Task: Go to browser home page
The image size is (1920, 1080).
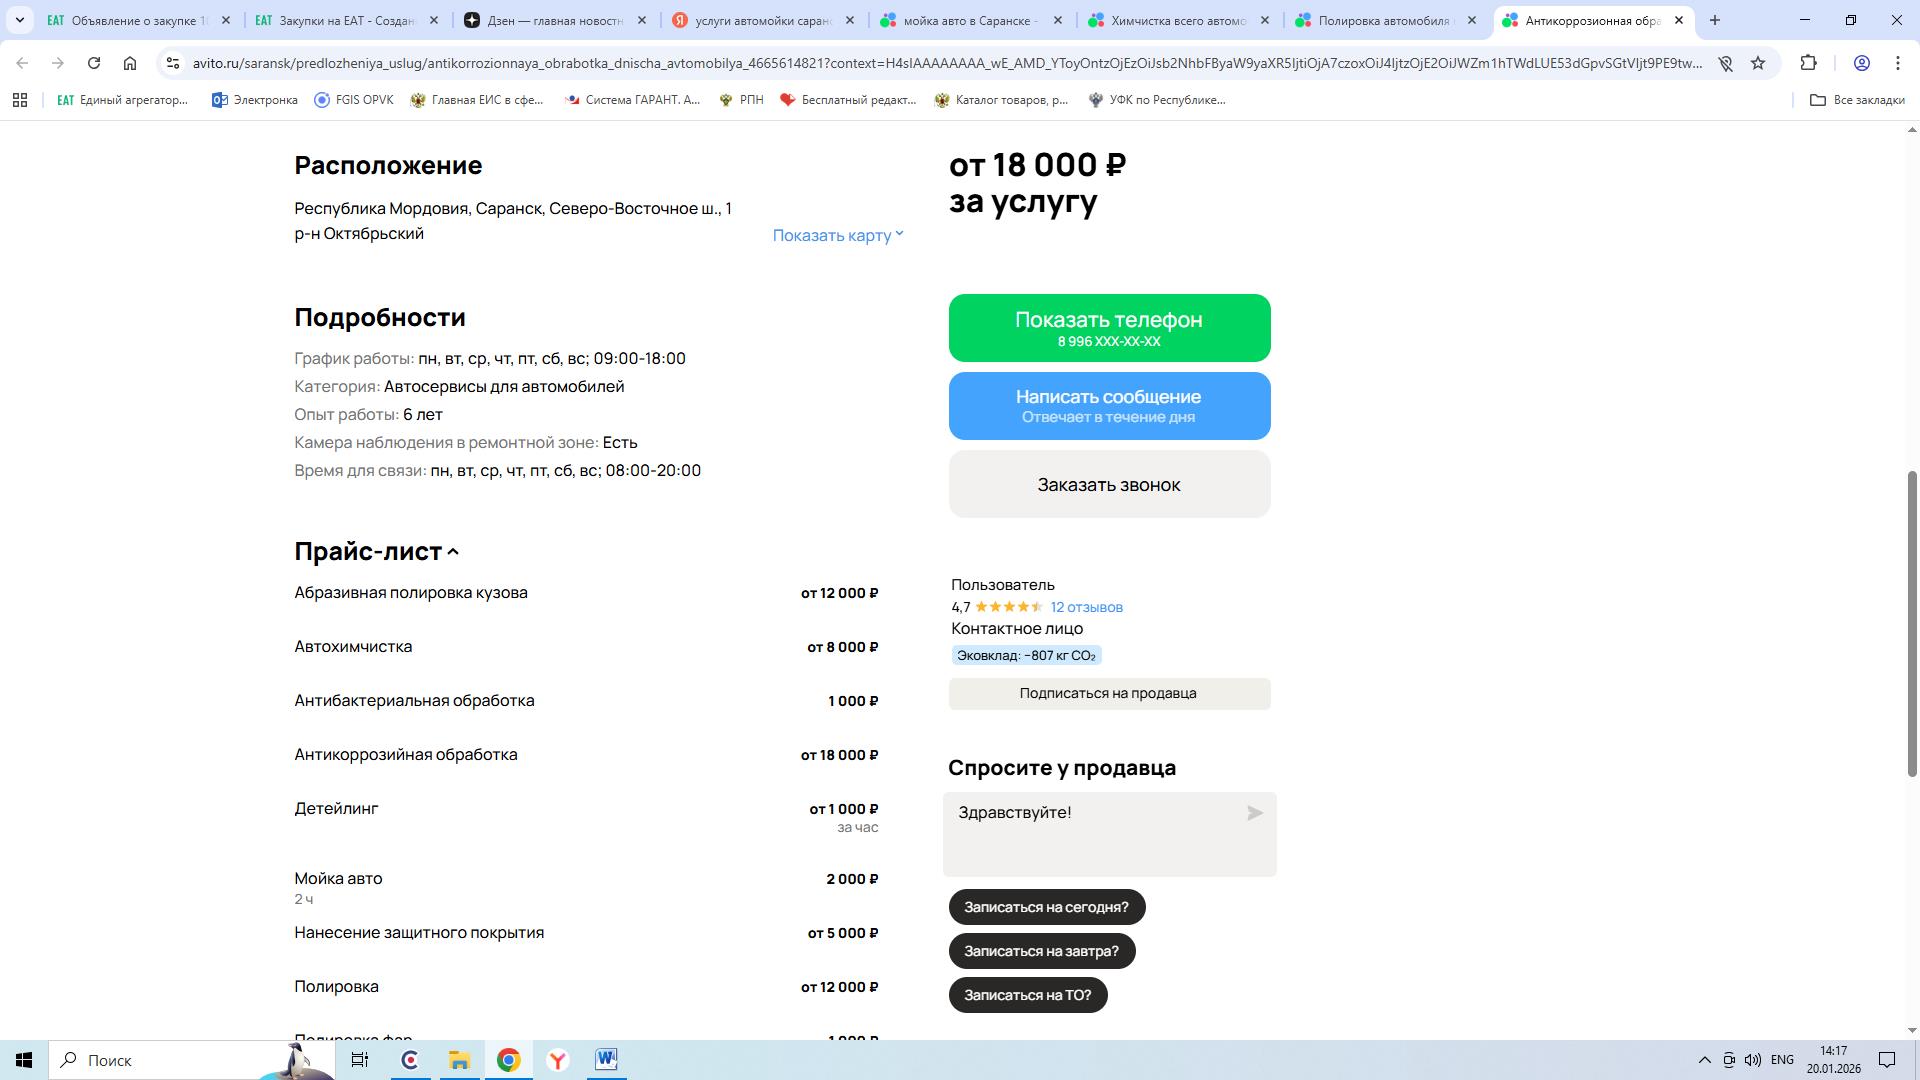Action: click(x=130, y=63)
